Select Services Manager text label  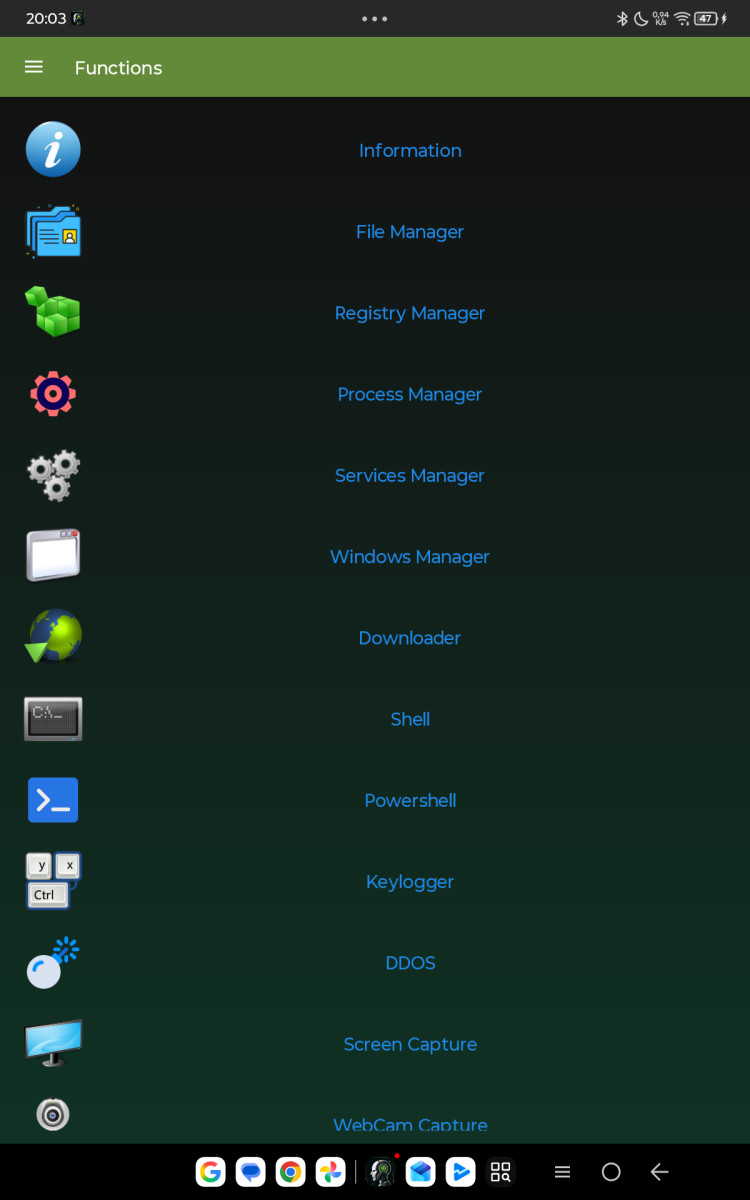(410, 475)
